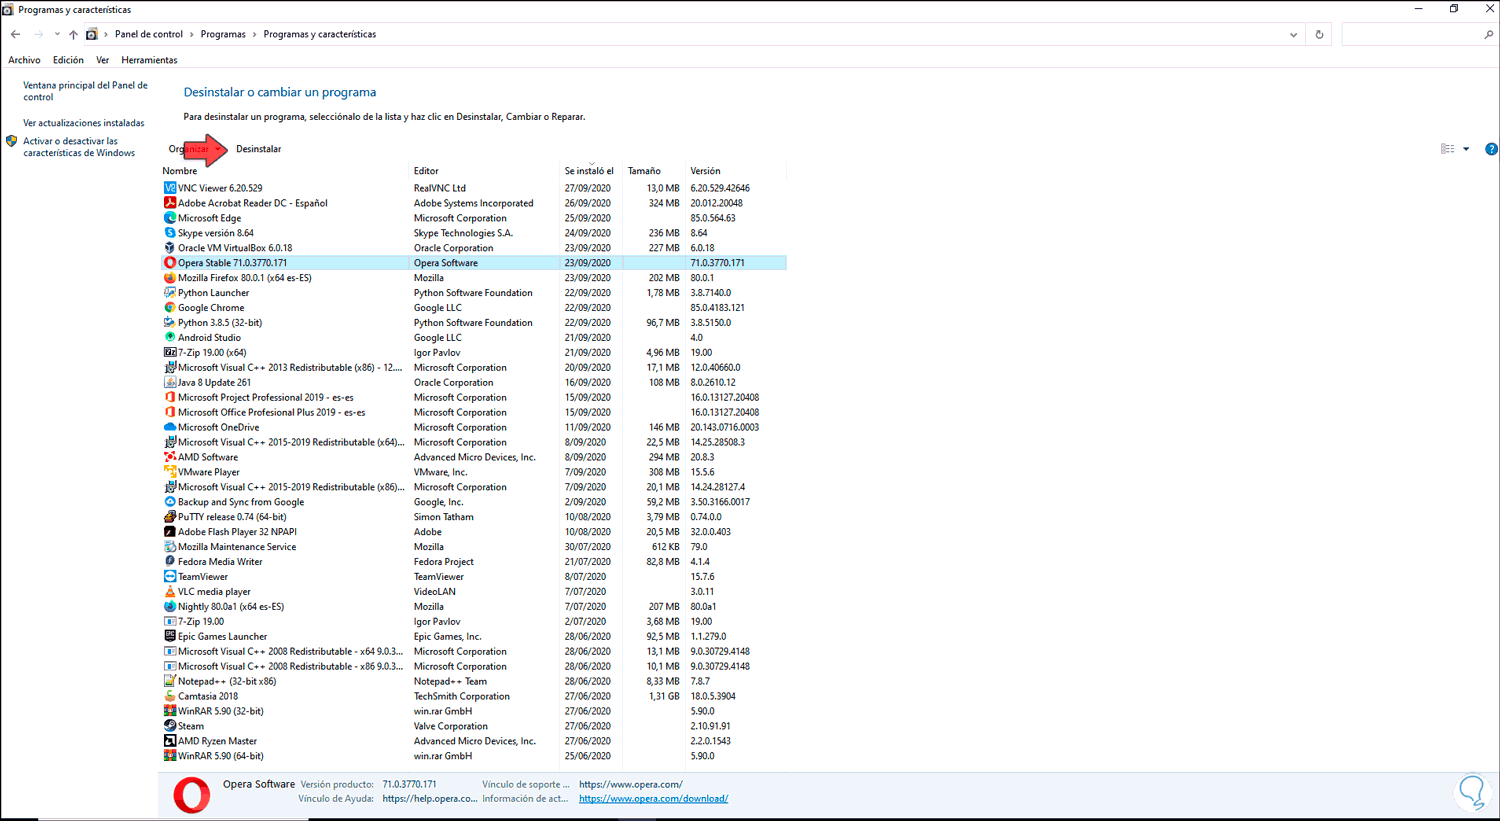1500x821 pixels.
Task: Select the Mozilla Maintenance Service row
Action: tap(474, 547)
